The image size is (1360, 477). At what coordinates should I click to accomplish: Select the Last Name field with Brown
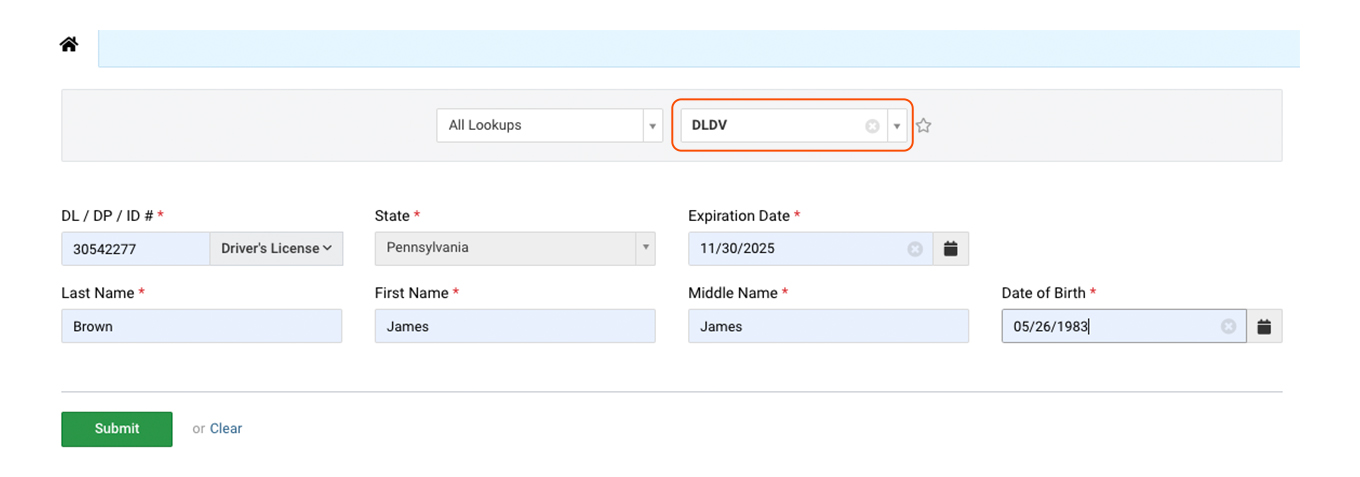202,326
